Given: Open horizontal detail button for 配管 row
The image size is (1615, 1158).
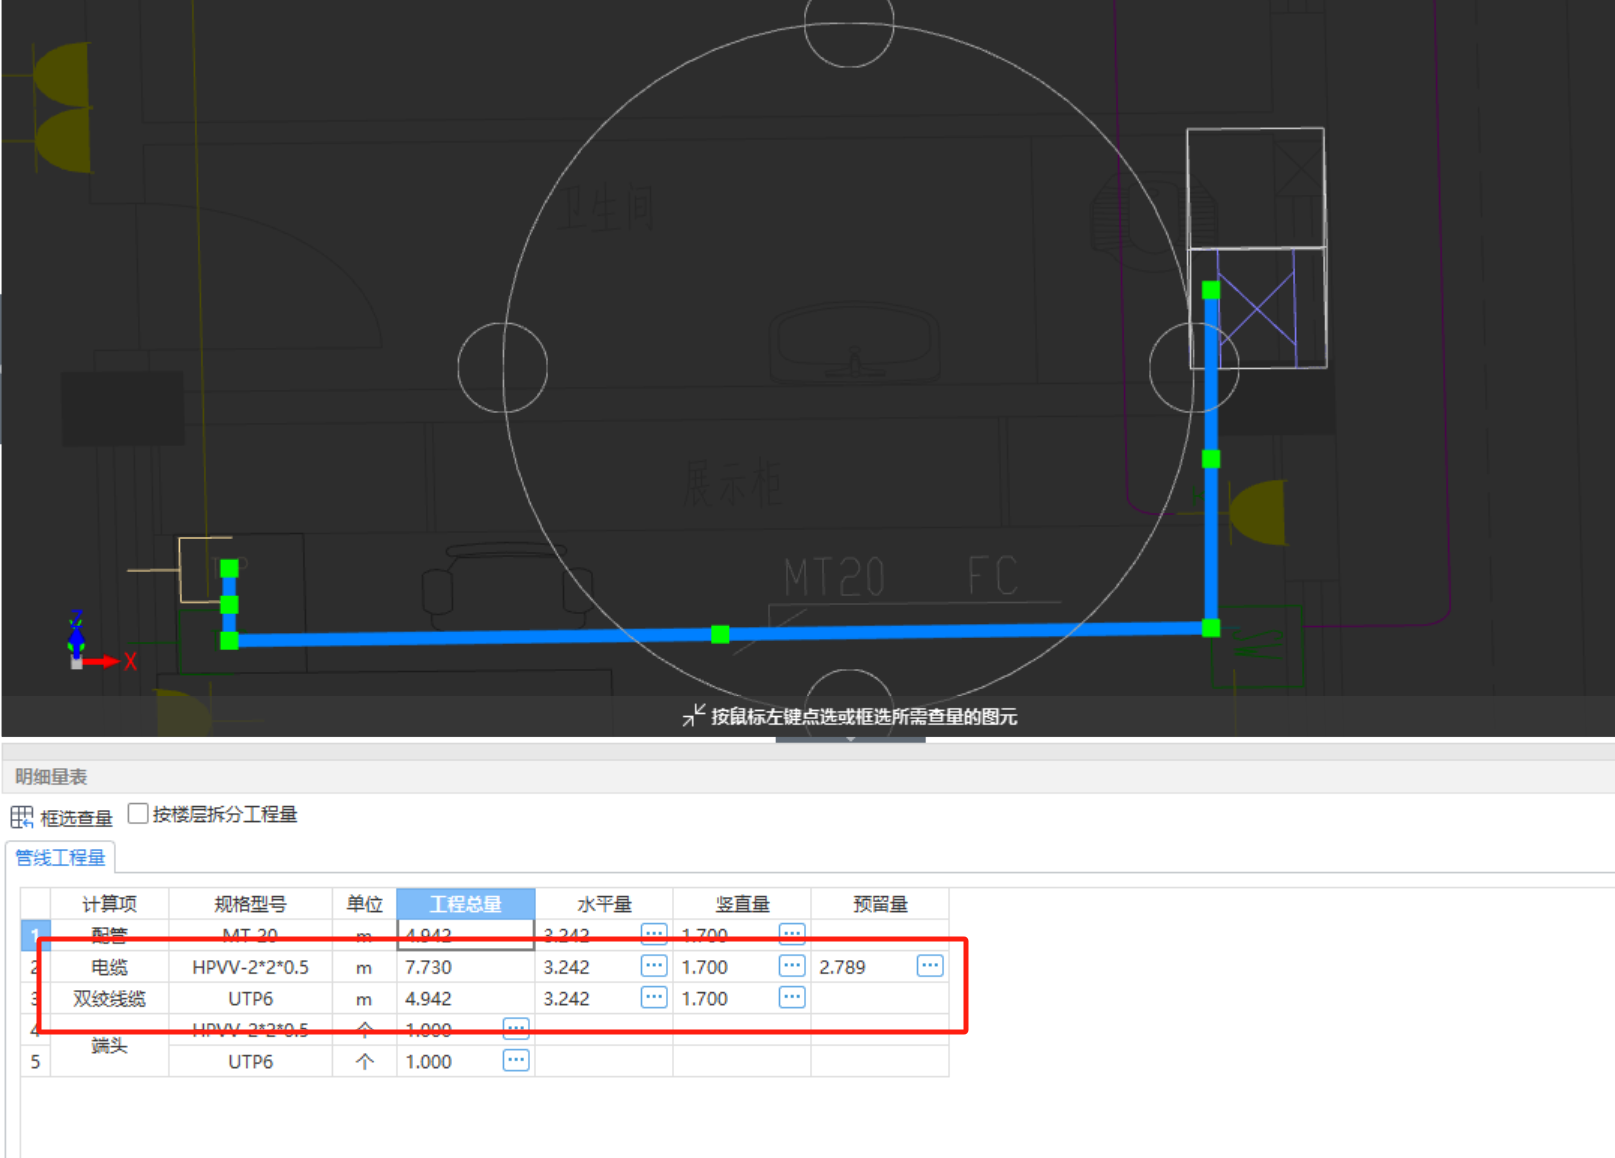Looking at the screenshot, I should 654,934.
